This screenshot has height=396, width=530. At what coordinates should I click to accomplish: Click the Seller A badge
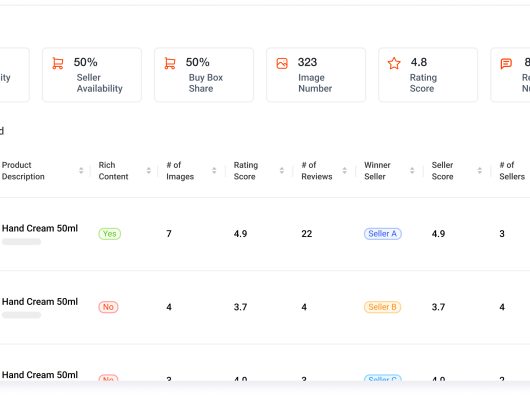pyautogui.click(x=383, y=234)
